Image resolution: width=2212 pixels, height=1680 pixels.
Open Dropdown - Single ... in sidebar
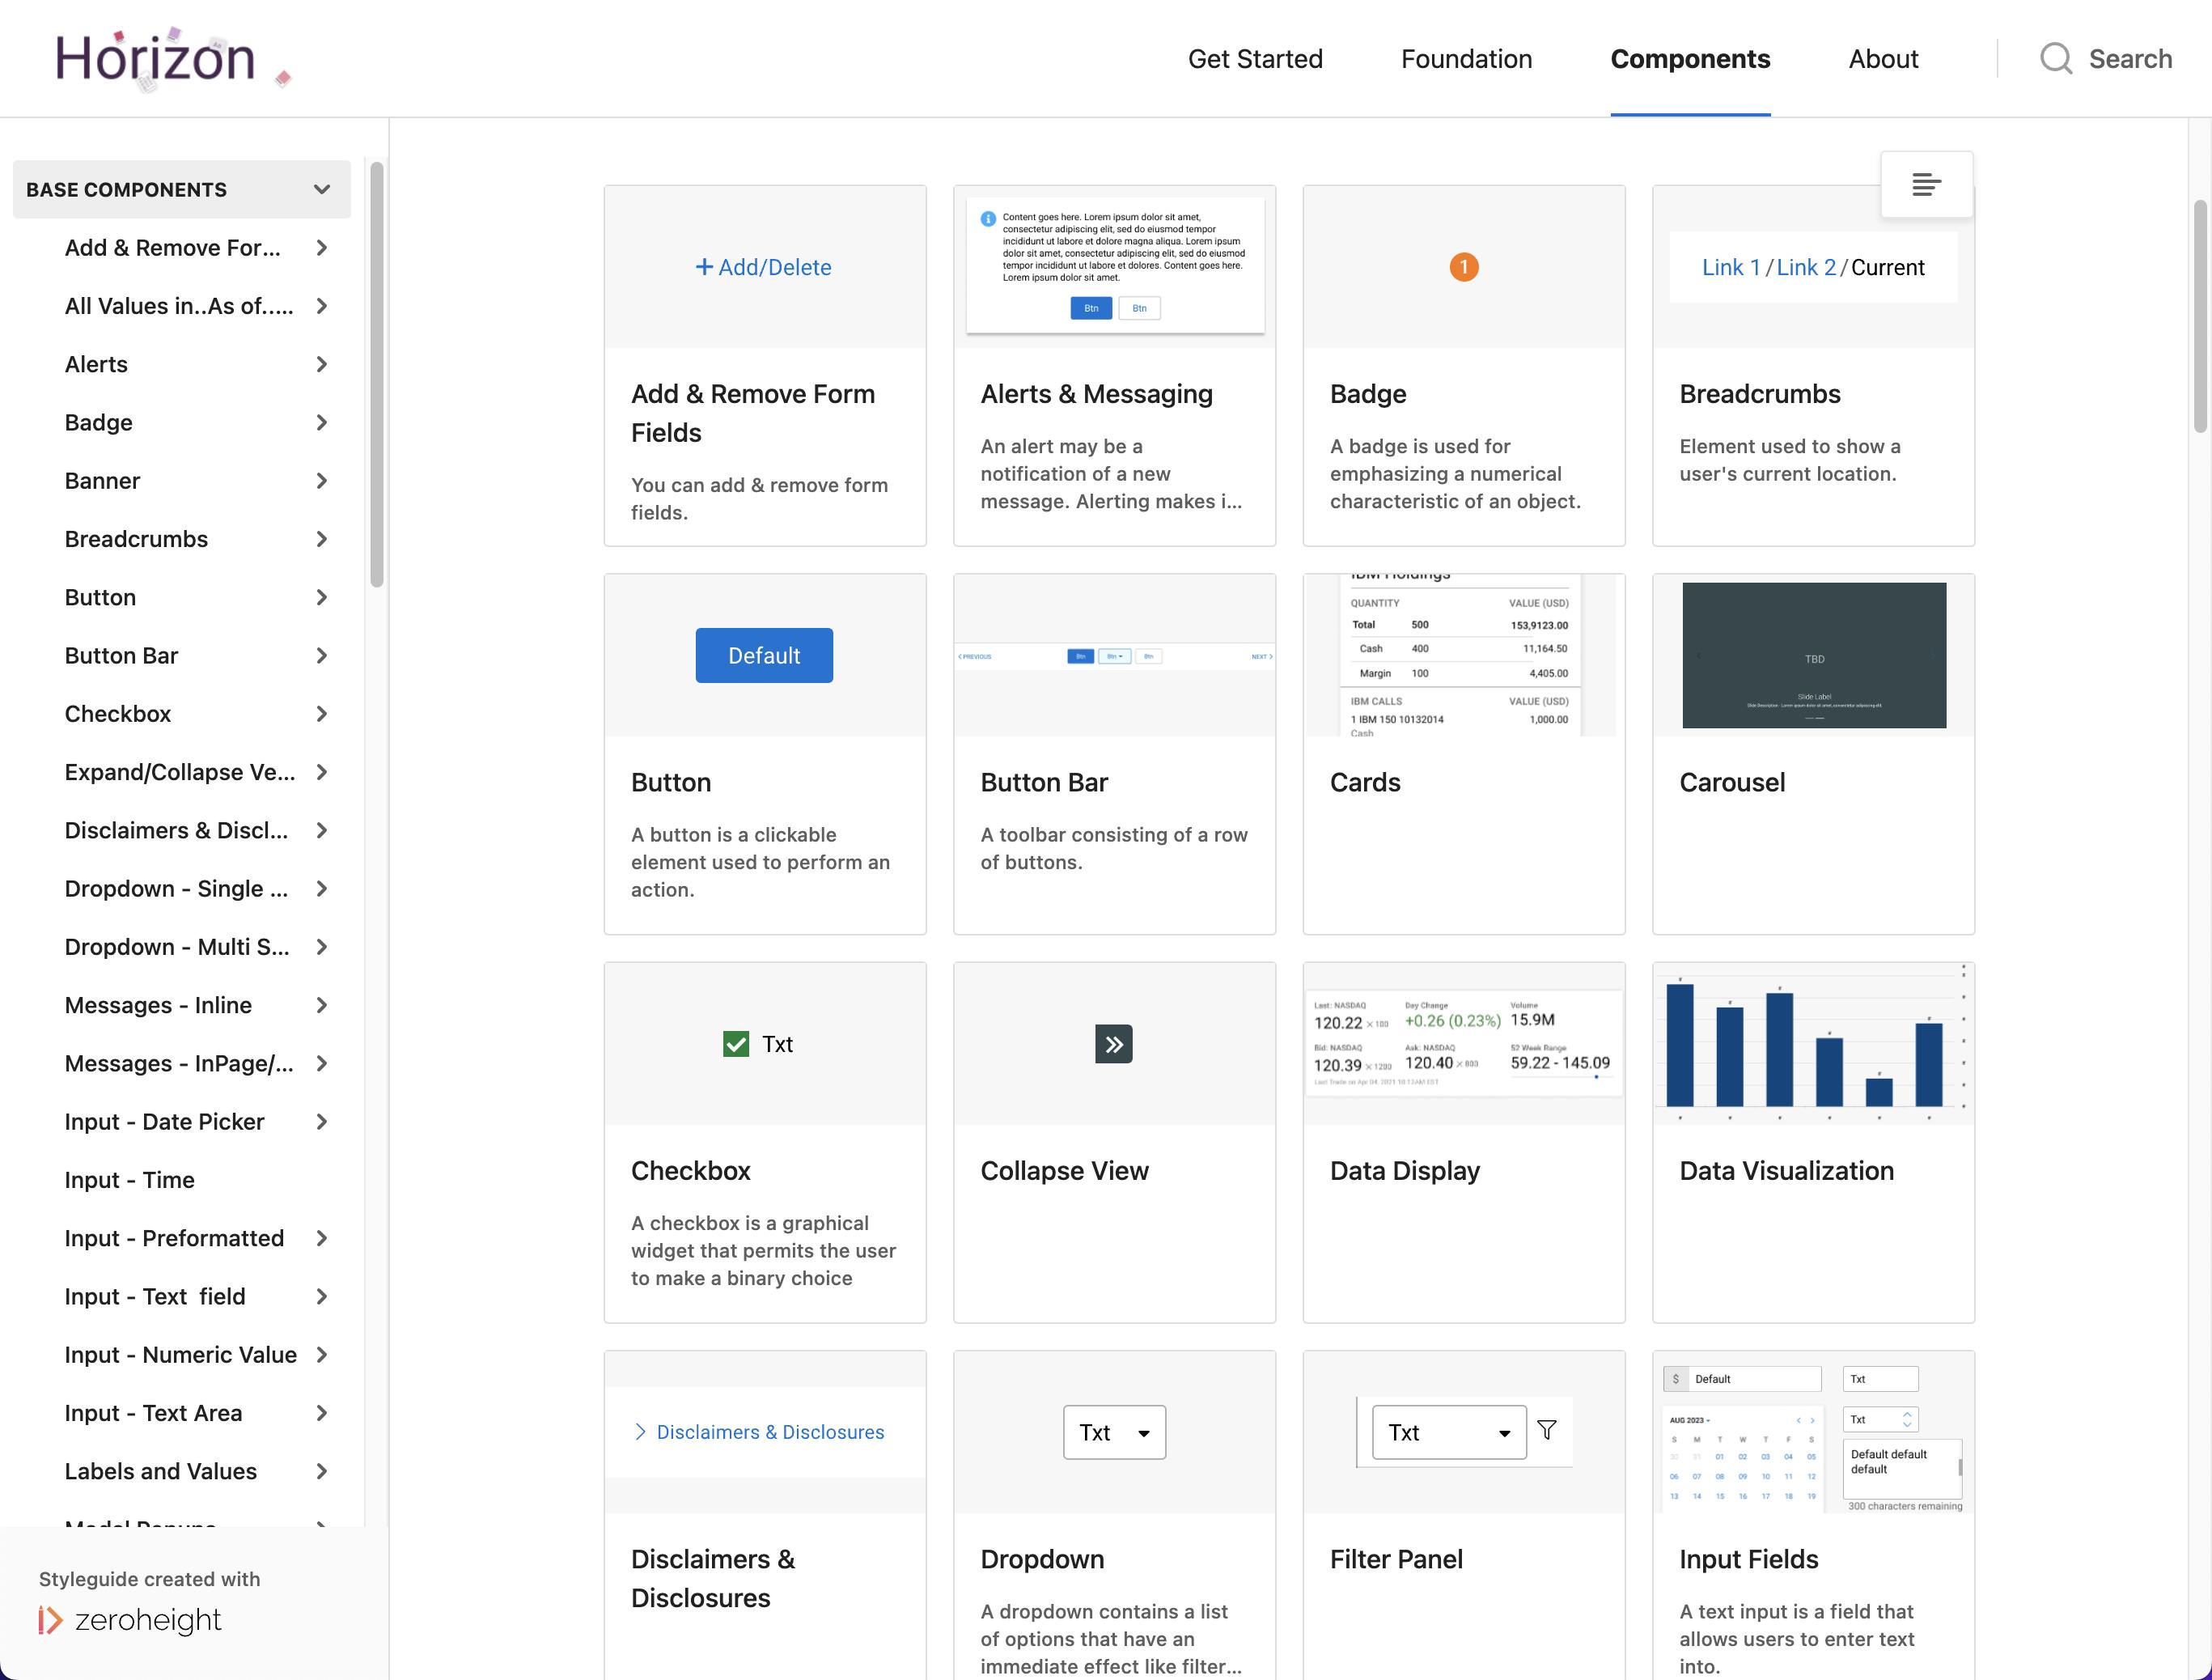tap(176, 888)
